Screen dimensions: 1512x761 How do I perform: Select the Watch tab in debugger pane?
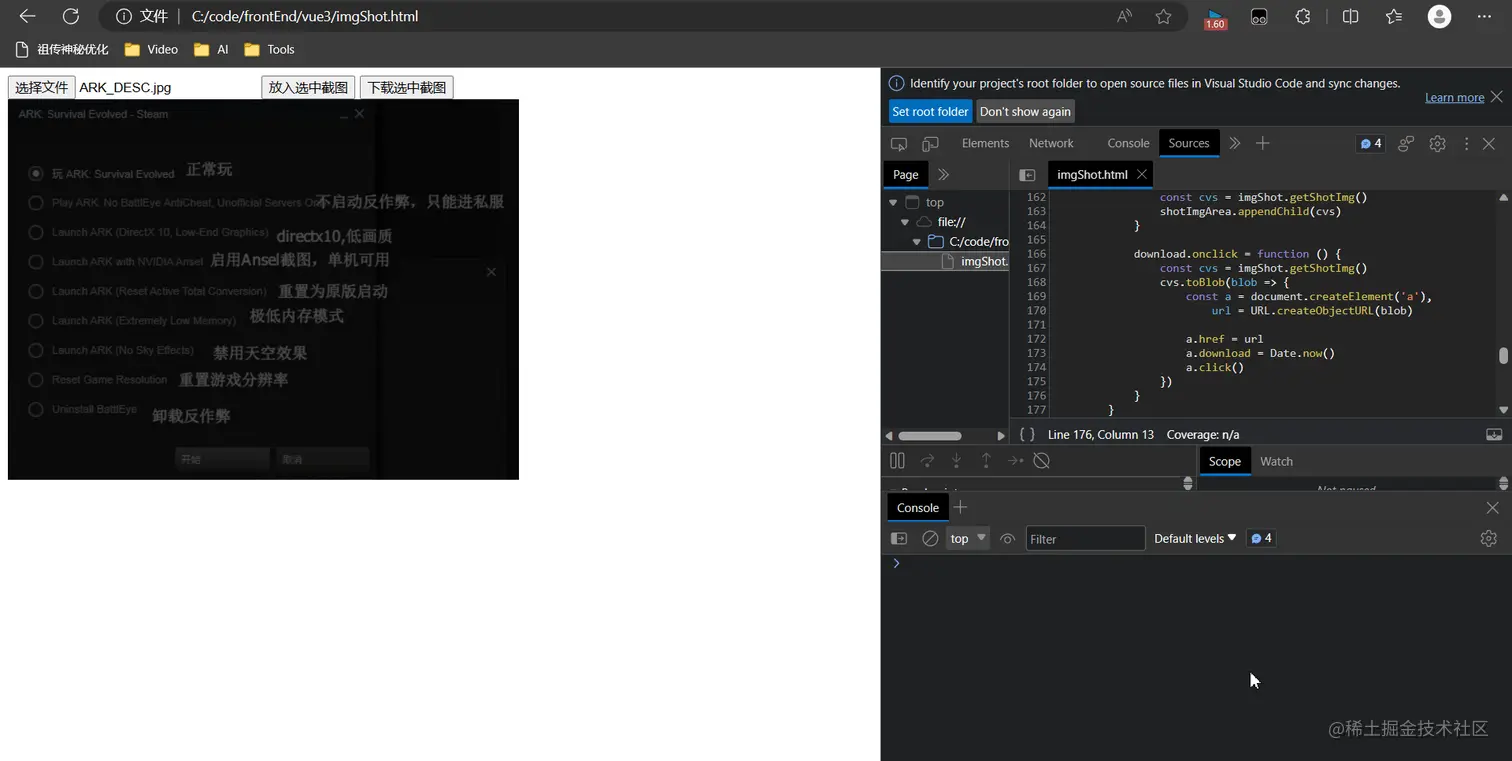pos(1276,461)
